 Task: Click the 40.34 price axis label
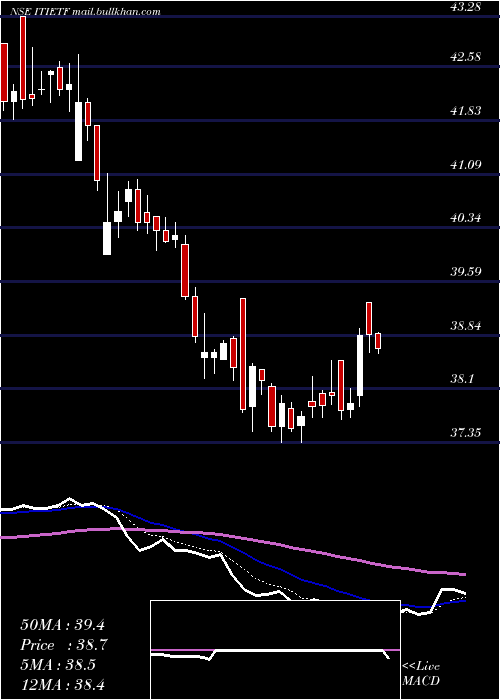pyautogui.click(x=466, y=218)
